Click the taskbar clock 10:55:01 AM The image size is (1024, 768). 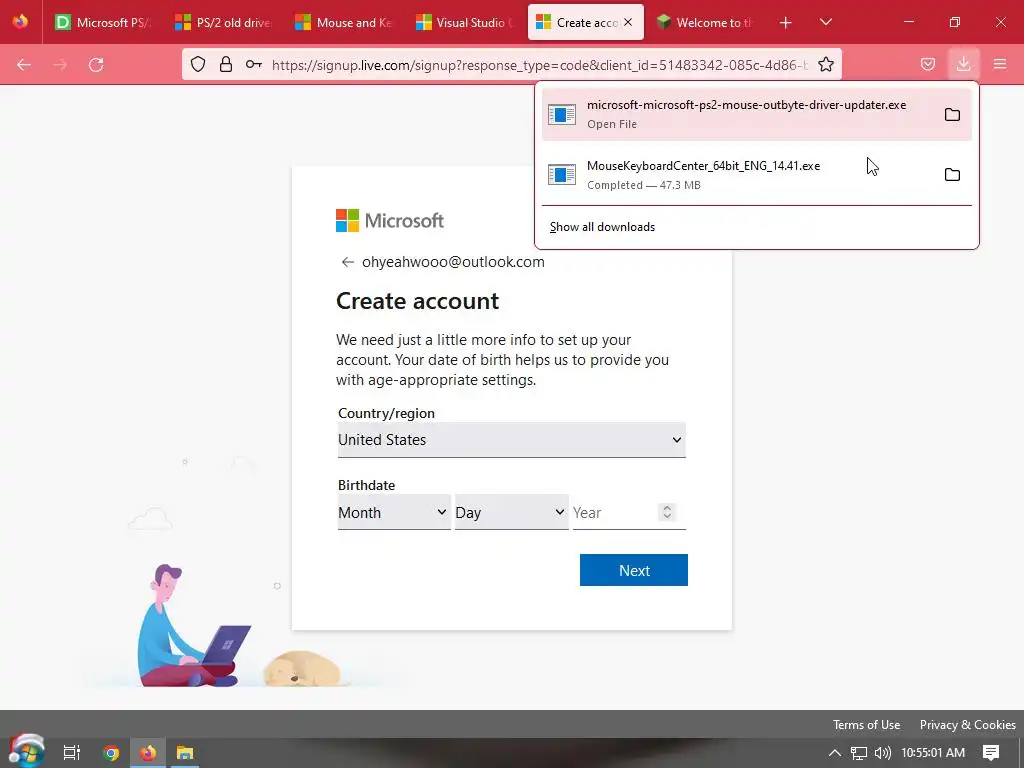pos(933,752)
